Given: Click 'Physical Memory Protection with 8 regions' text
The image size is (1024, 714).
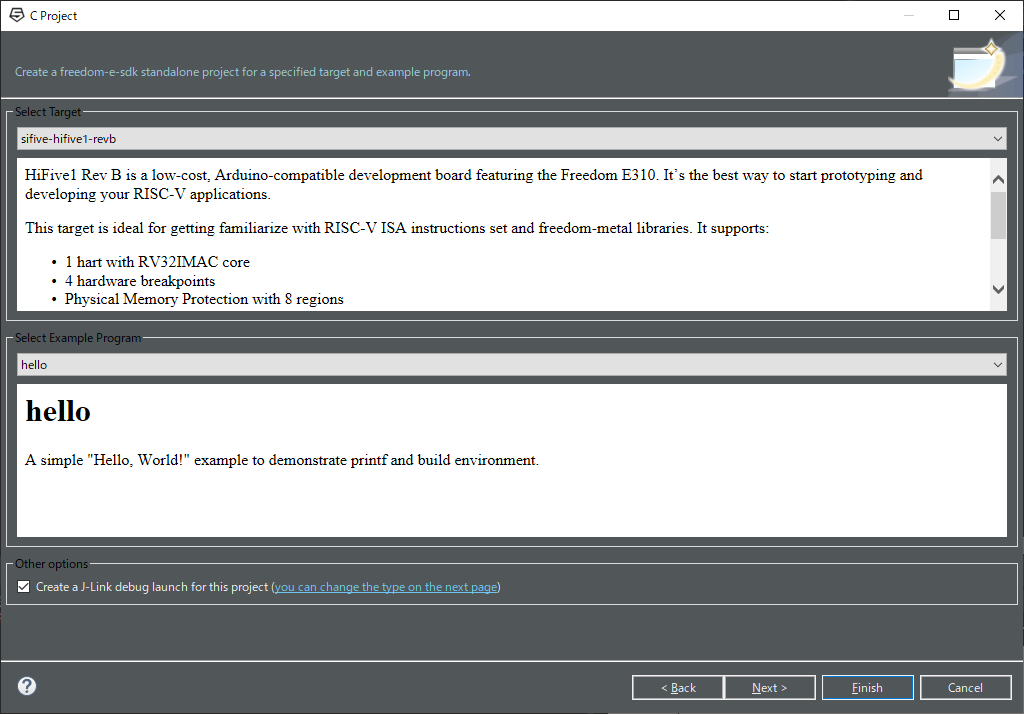Looking at the screenshot, I should point(204,299).
